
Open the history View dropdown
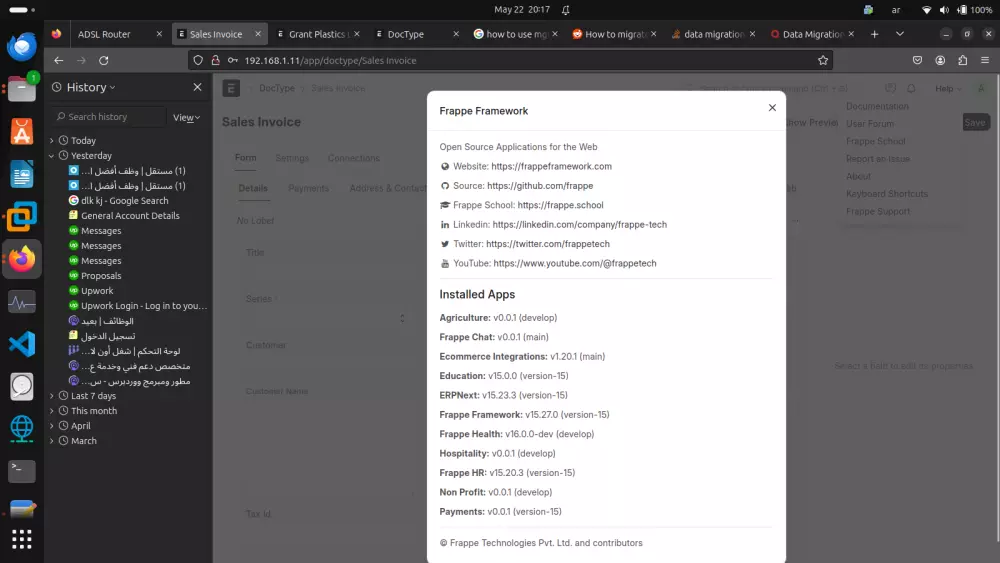(x=186, y=117)
